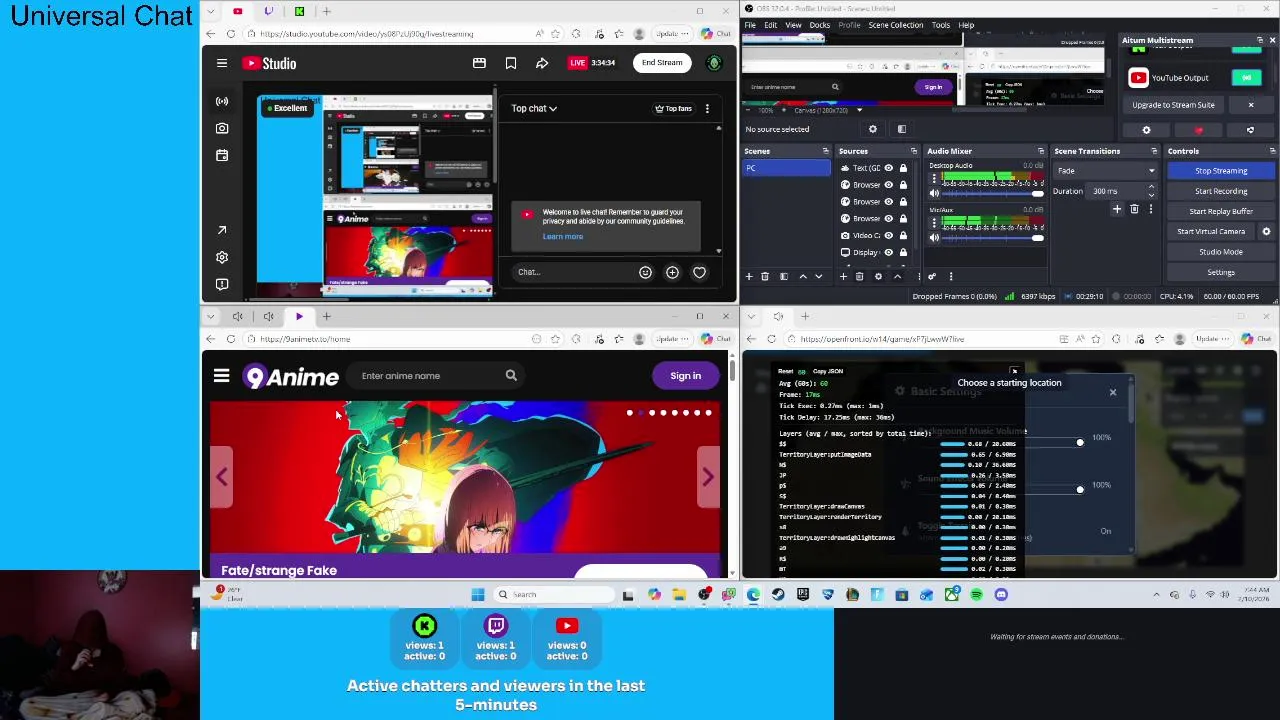Open Audio Mixer three-dot menu at bottom
The height and width of the screenshot is (720, 1280).
(x=951, y=277)
